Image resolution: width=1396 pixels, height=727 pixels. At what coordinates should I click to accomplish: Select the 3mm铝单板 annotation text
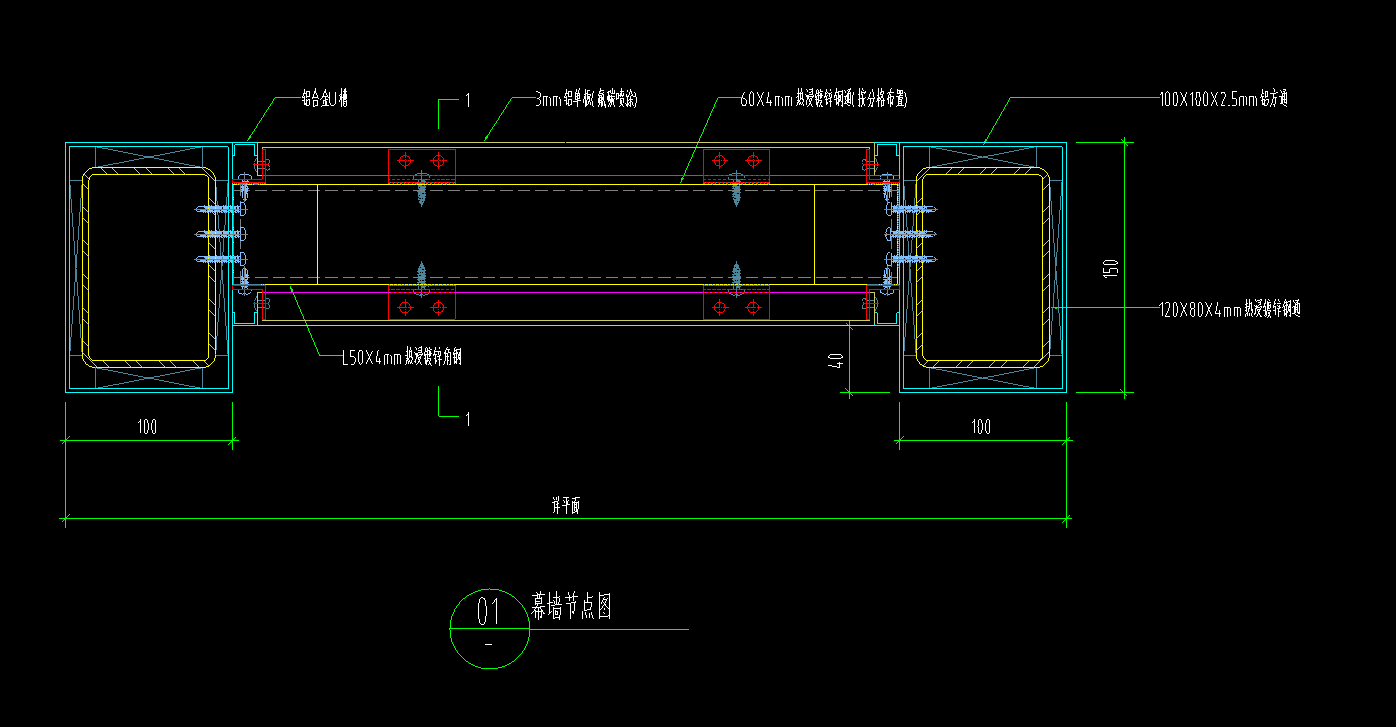pyautogui.click(x=586, y=98)
